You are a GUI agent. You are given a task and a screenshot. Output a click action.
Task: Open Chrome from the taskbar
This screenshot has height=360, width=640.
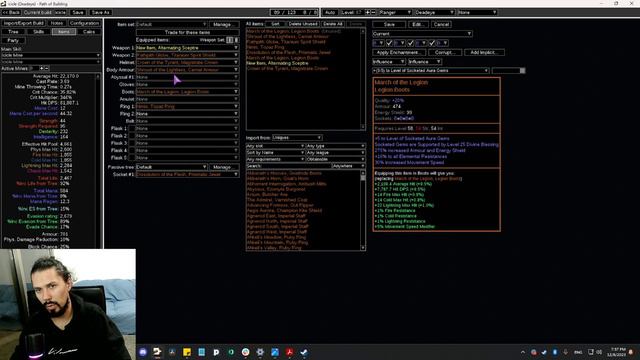coord(245,352)
